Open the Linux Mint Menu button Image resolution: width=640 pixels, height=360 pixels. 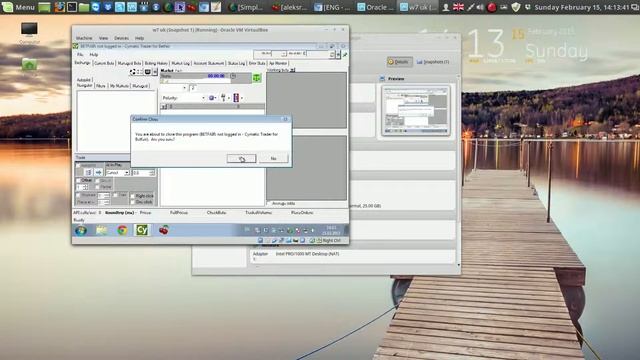(19, 7)
